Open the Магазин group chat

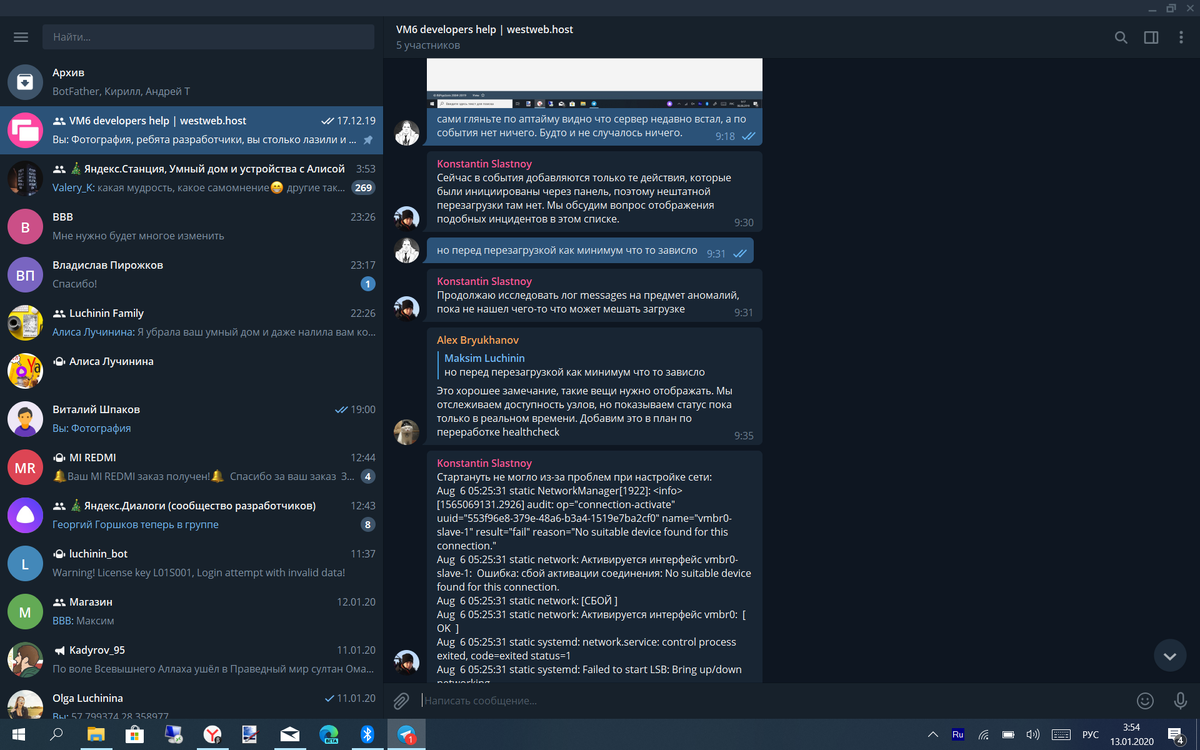(x=192, y=610)
